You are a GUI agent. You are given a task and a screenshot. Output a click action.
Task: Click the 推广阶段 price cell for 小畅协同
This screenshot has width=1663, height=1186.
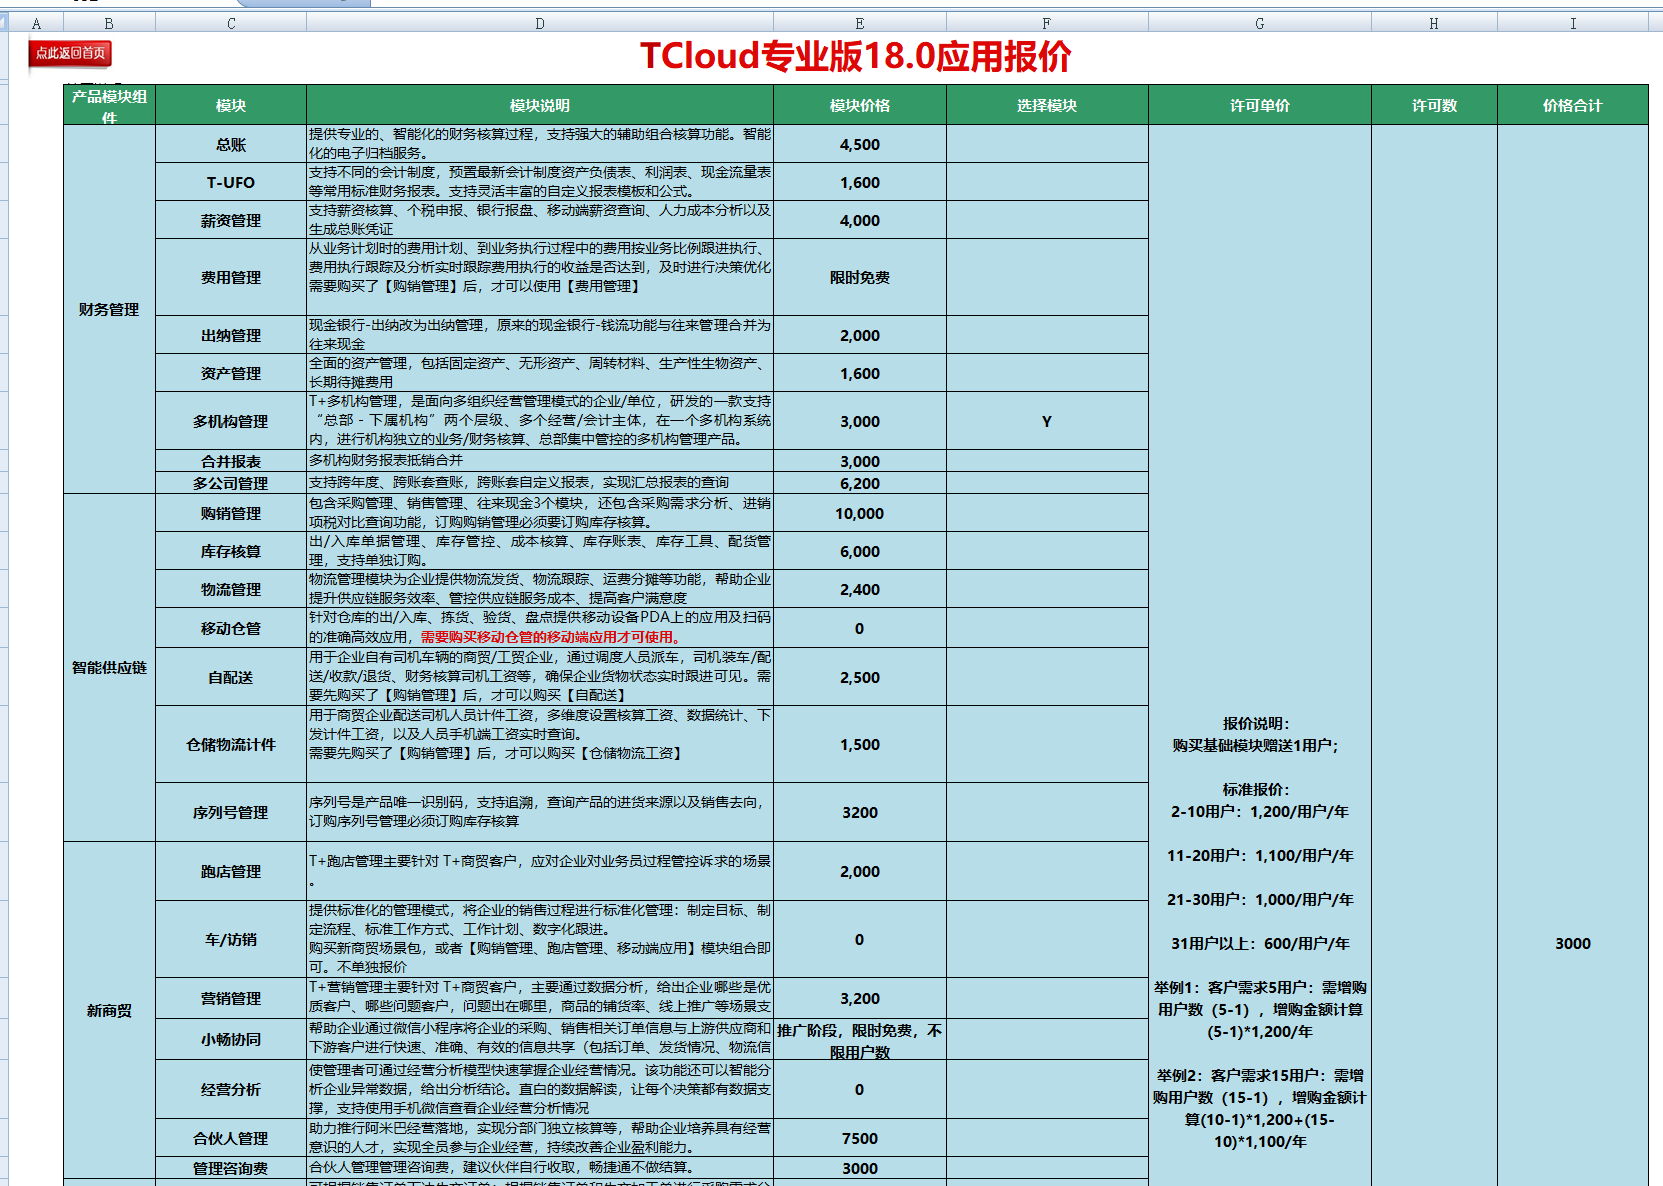point(860,1039)
